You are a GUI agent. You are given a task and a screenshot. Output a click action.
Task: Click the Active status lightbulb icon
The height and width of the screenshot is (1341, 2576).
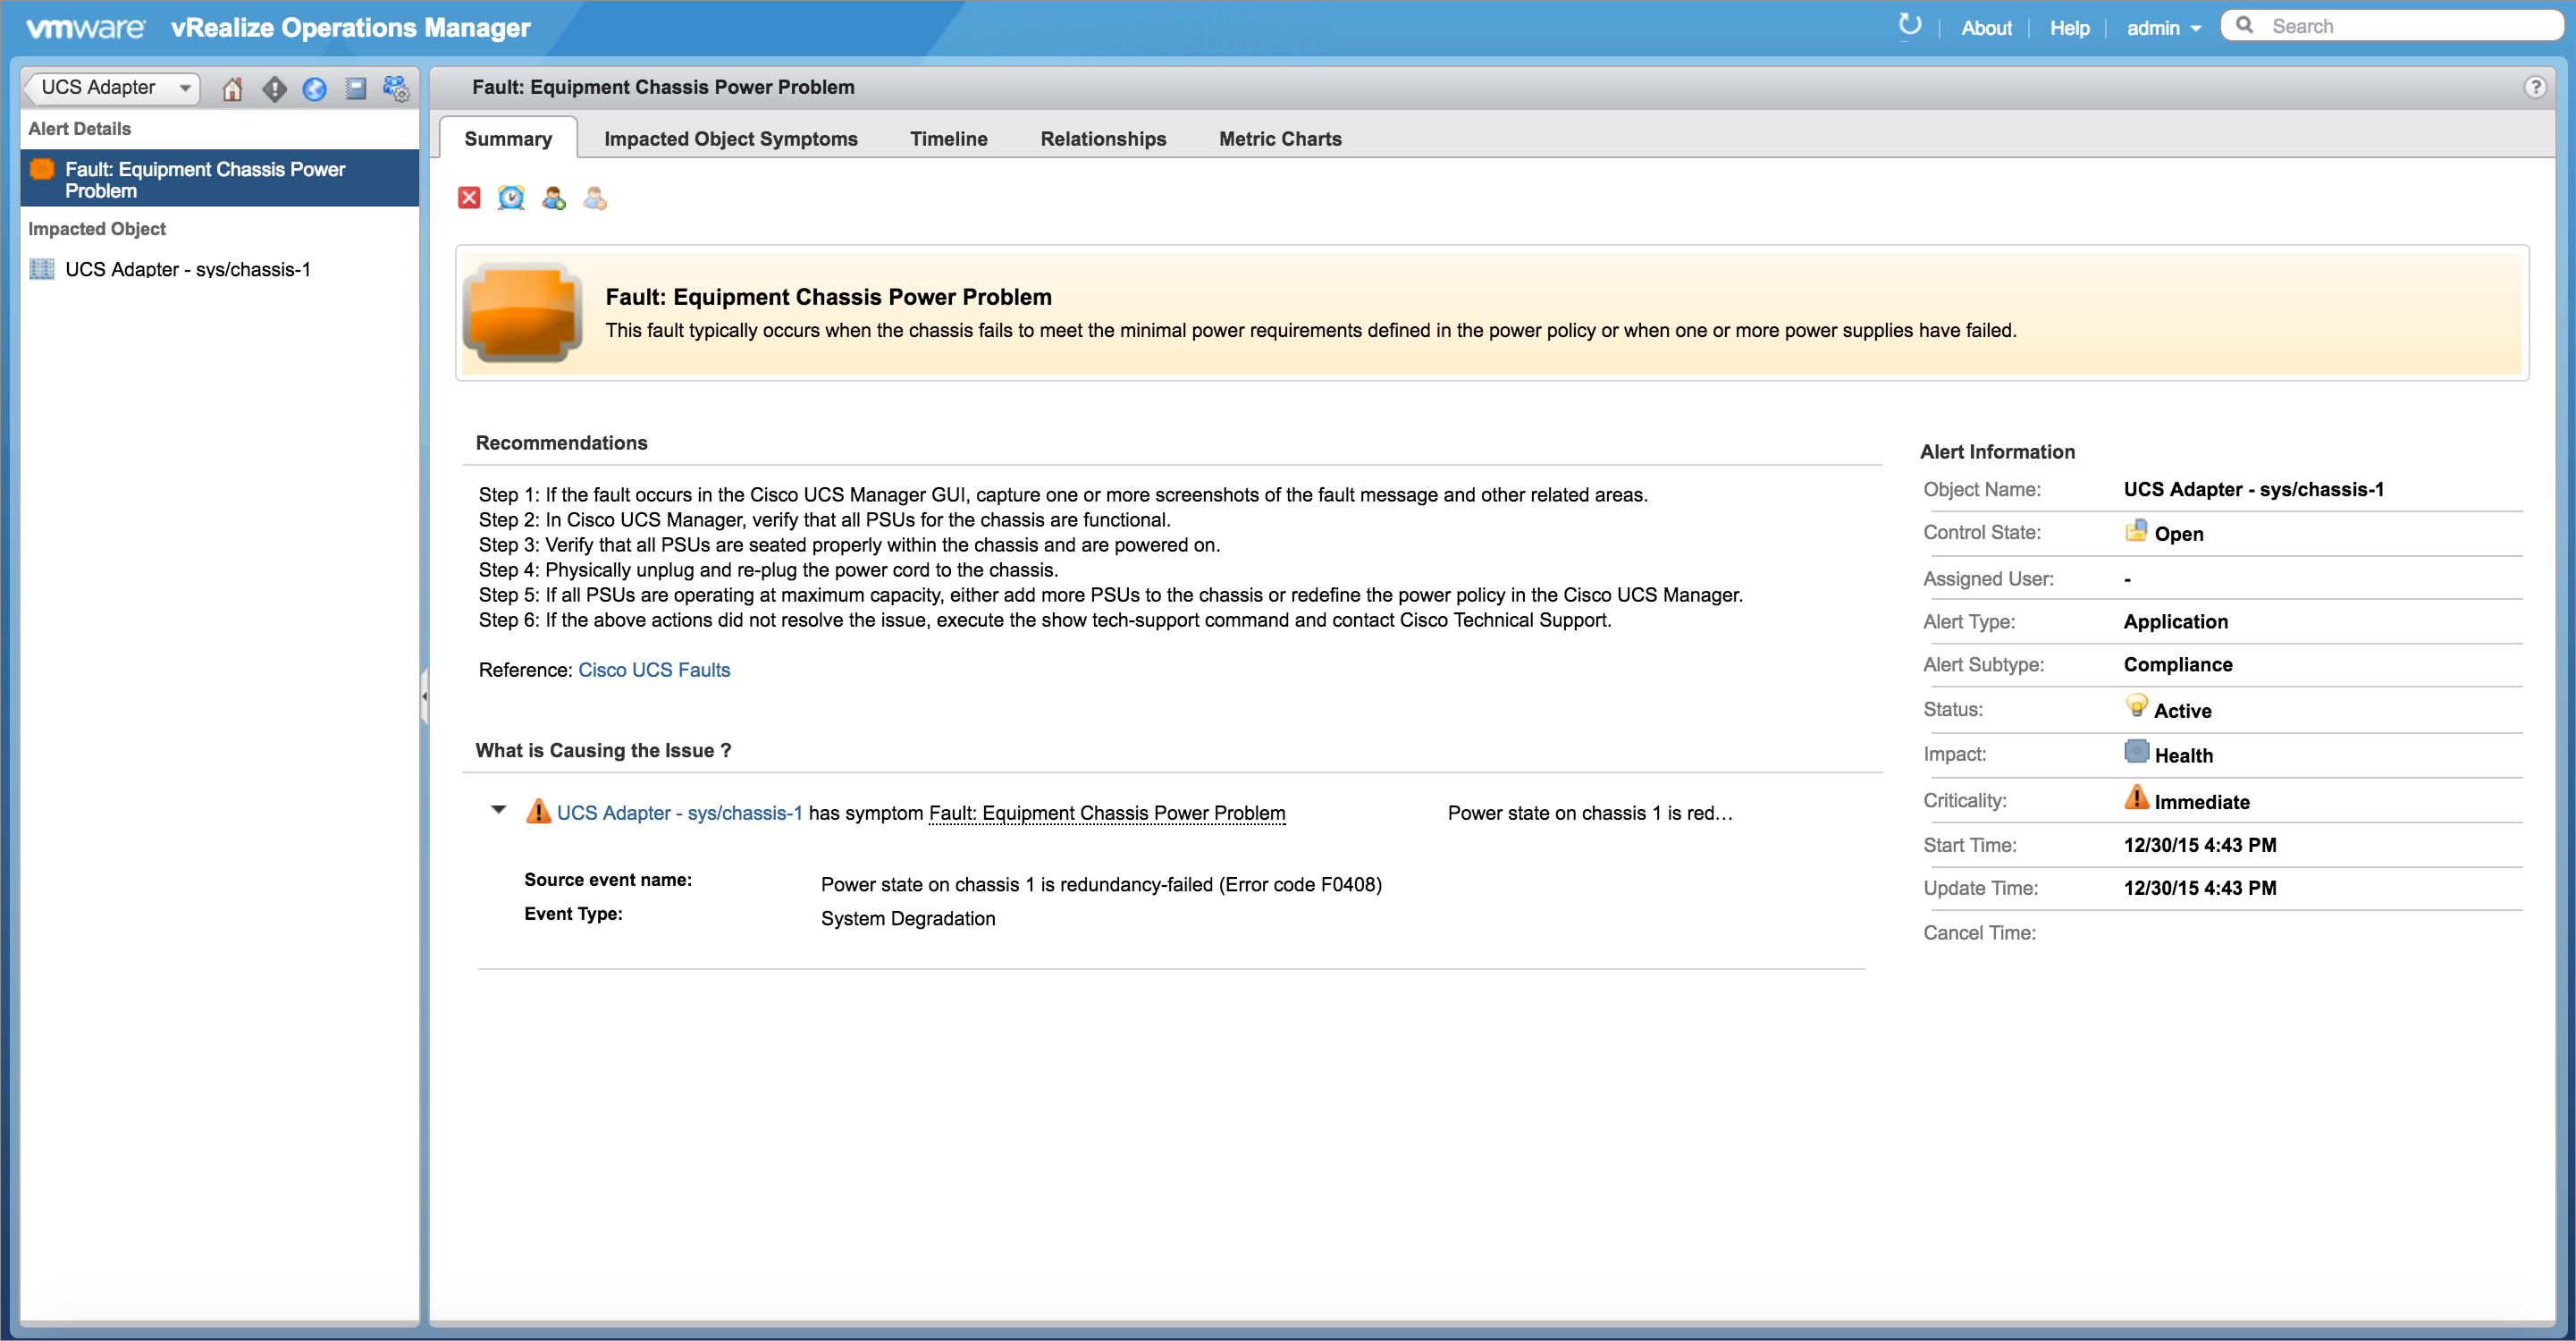(2136, 706)
